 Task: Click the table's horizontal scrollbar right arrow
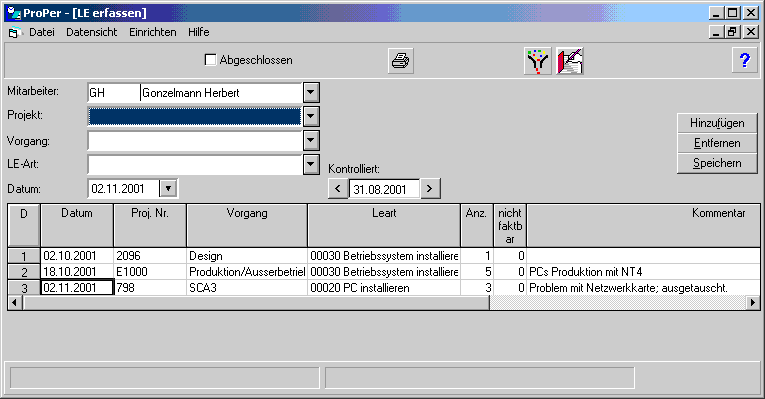(x=753, y=303)
